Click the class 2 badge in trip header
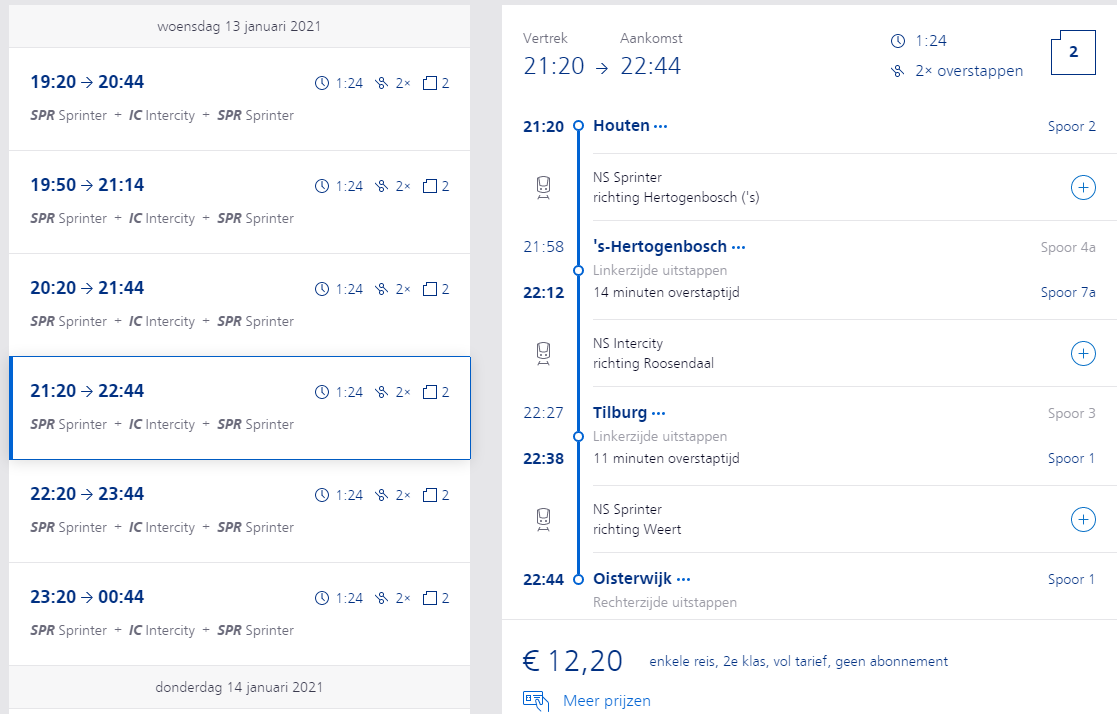 (1074, 53)
